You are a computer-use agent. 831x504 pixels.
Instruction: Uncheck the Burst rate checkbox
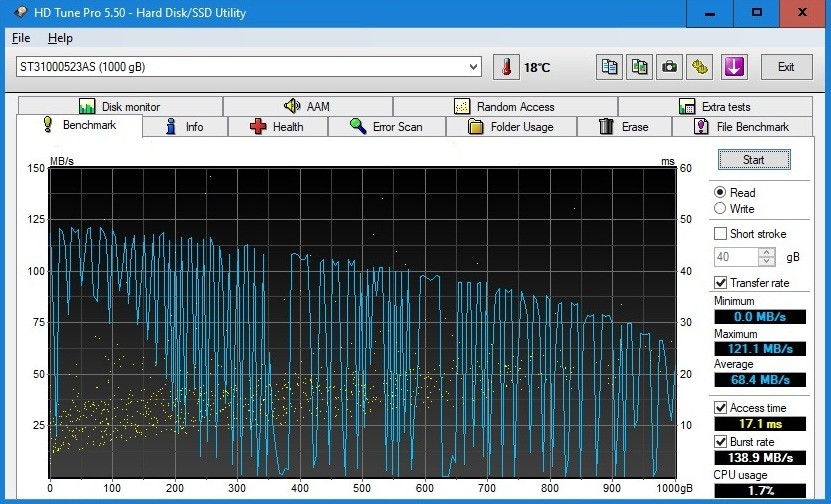(720, 441)
